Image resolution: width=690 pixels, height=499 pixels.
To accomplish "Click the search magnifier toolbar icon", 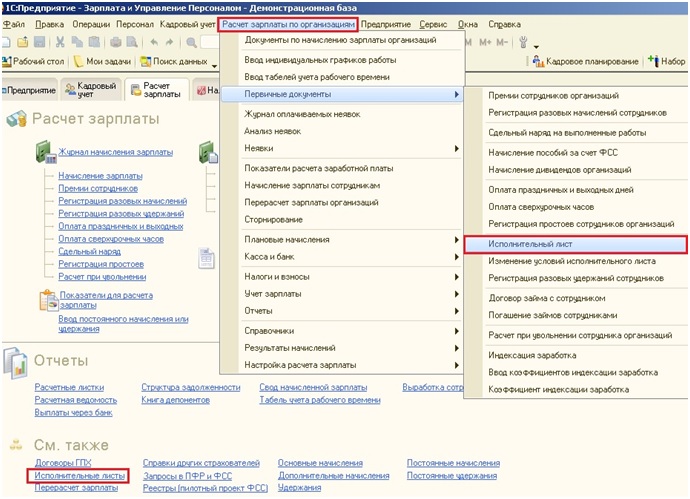I will pyautogui.click(x=191, y=42).
